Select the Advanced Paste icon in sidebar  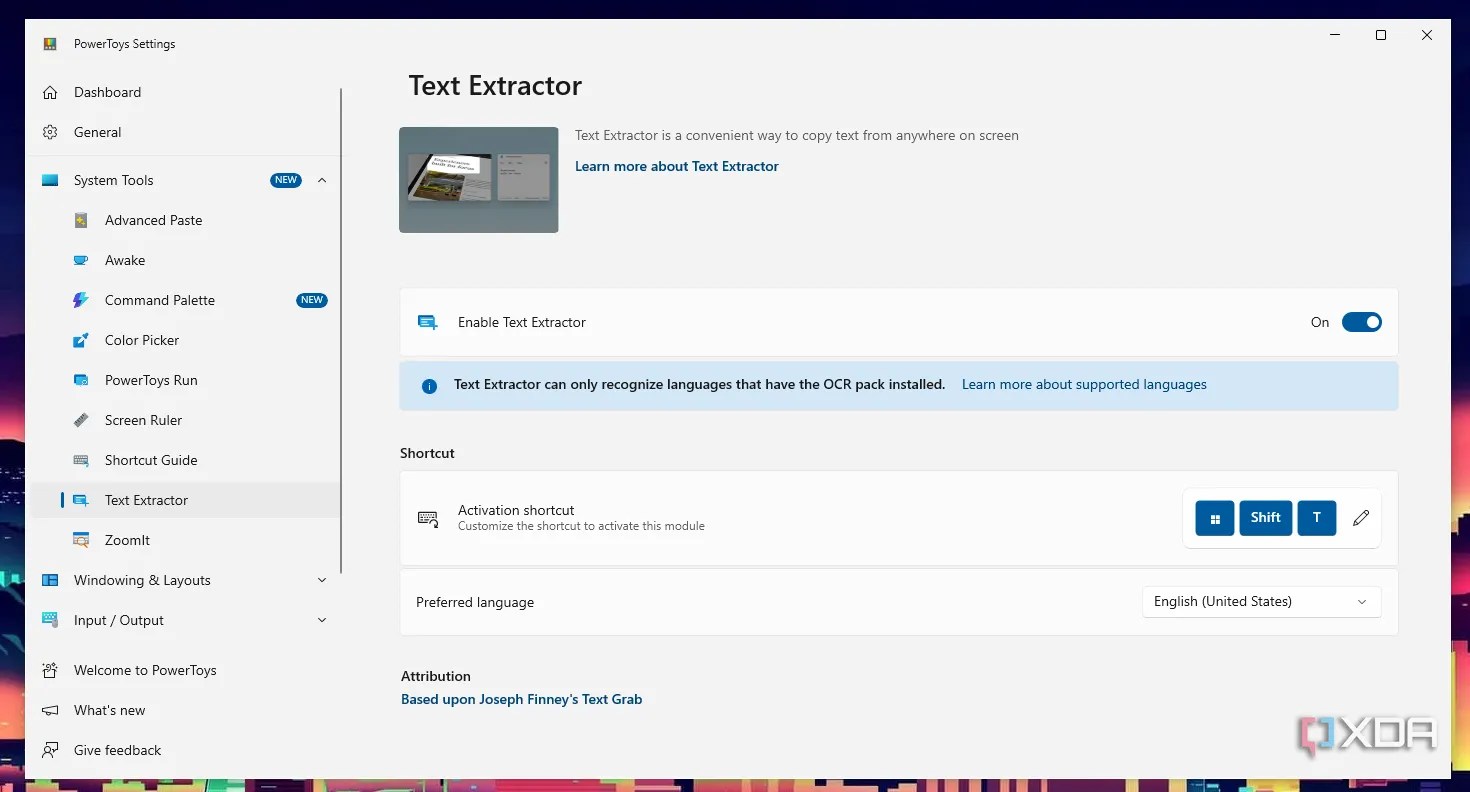80,220
